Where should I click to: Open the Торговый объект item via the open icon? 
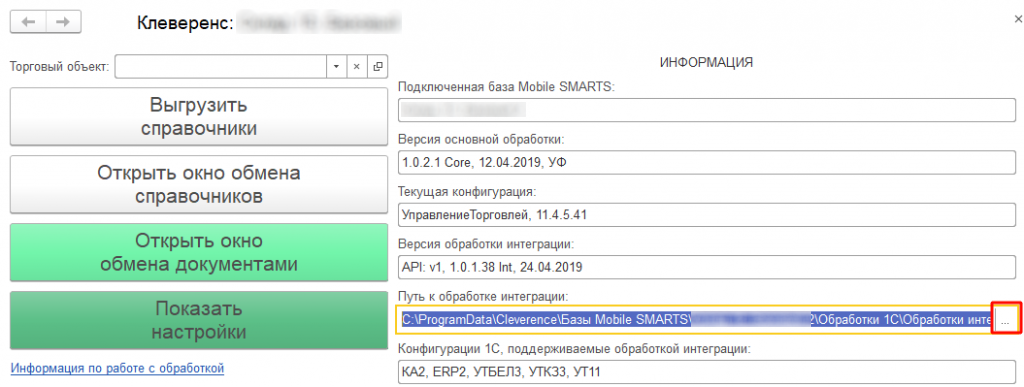click(x=377, y=67)
